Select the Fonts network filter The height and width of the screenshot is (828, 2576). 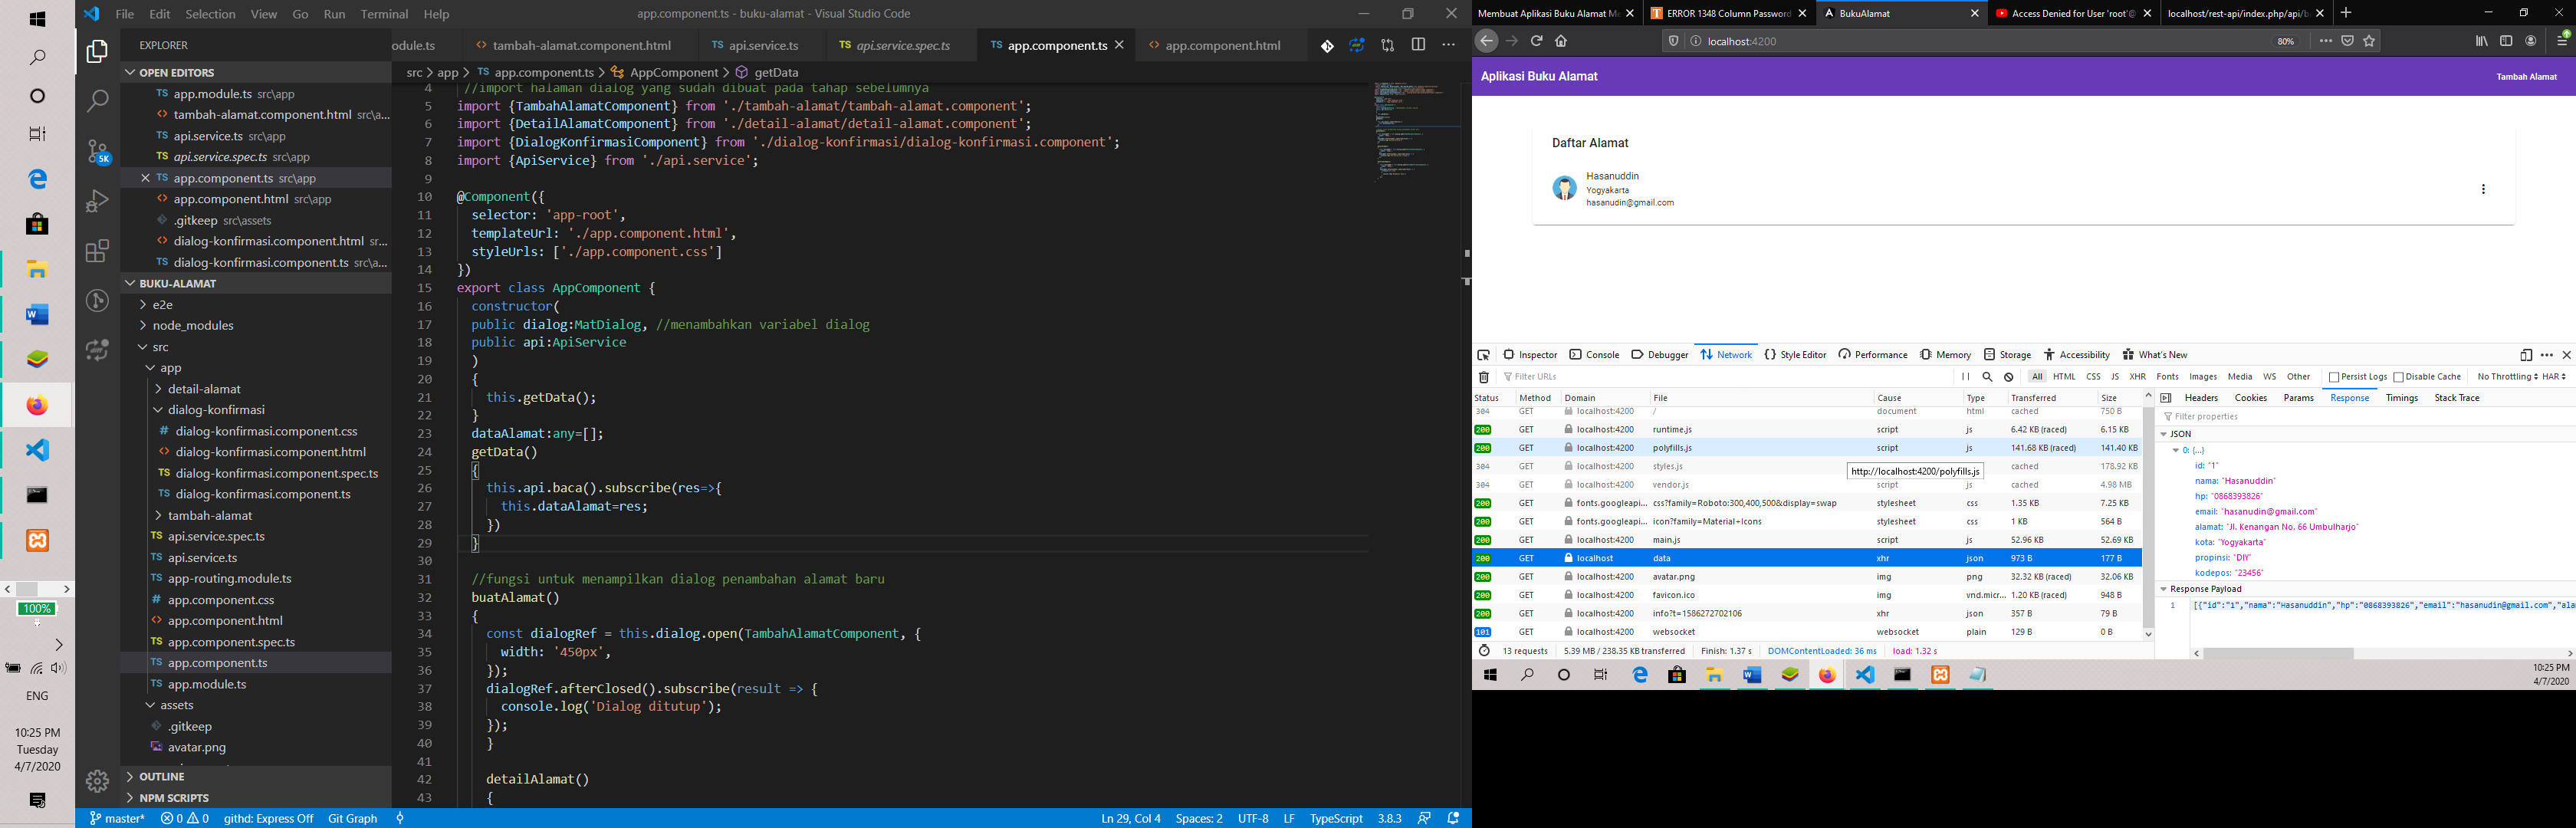[2167, 377]
